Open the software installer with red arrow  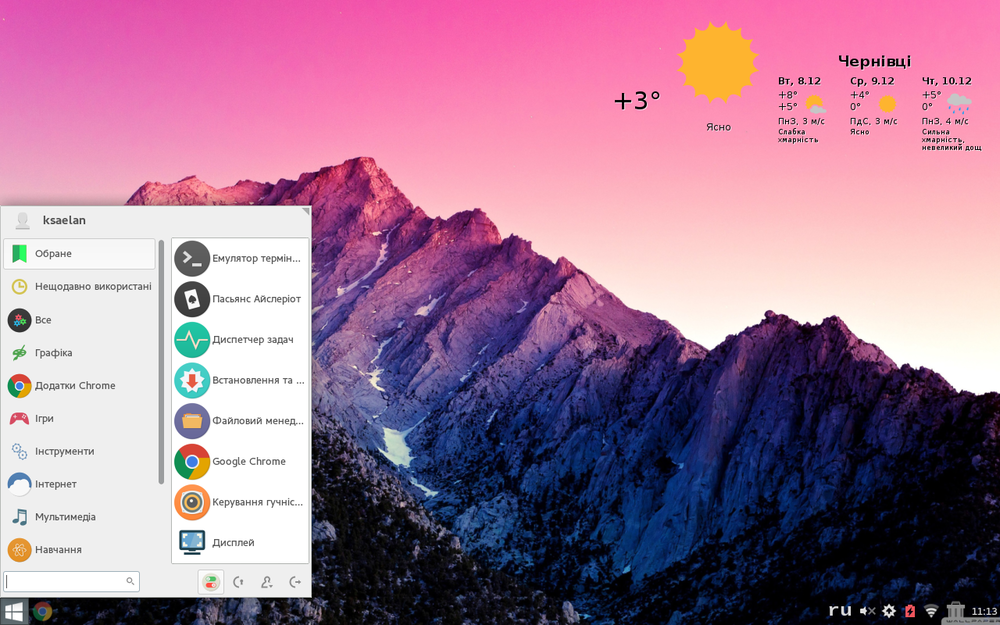(240, 380)
